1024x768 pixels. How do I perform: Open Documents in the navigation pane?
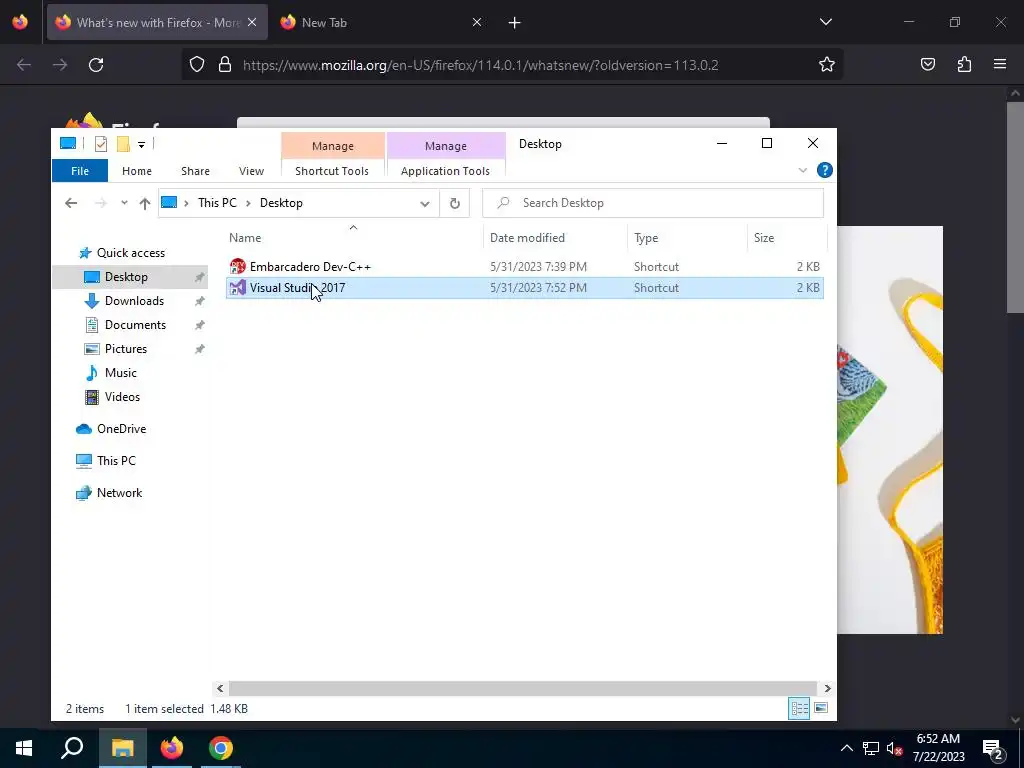(135, 325)
